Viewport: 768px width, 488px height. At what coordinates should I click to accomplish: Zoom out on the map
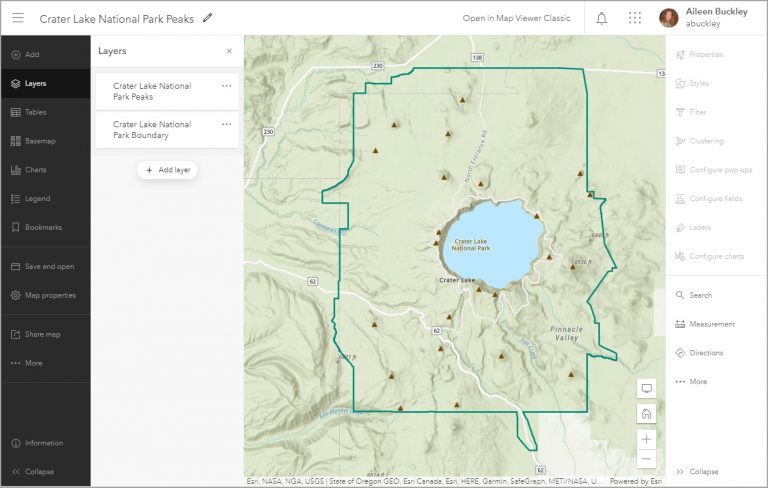coord(647,459)
